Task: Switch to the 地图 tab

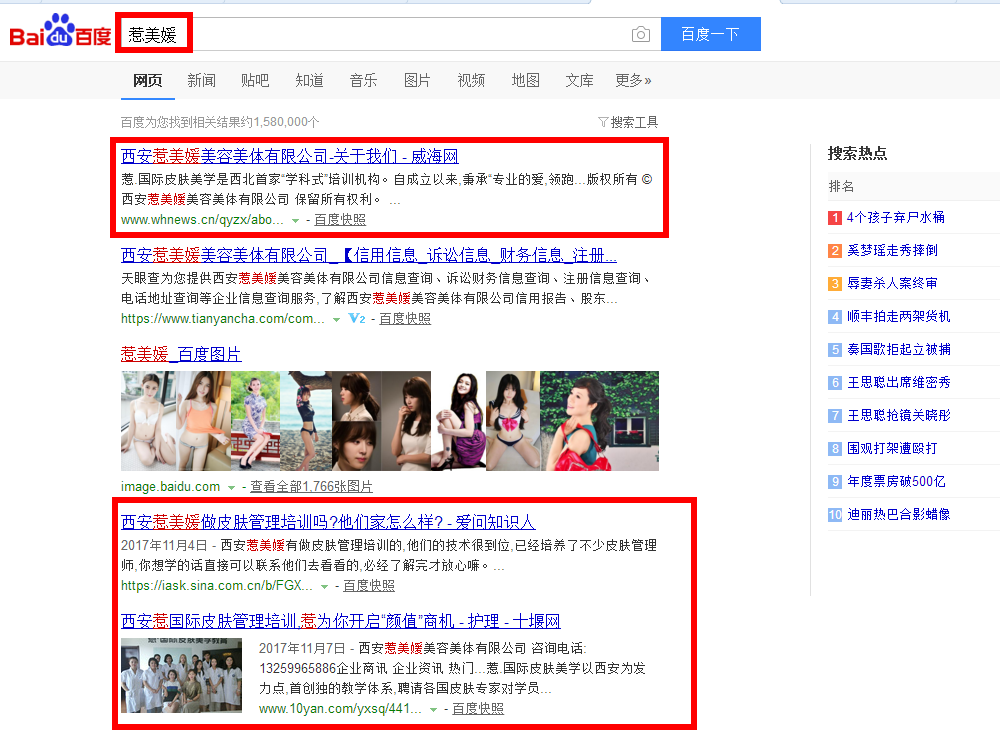Action: pyautogui.click(x=526, y=80)
